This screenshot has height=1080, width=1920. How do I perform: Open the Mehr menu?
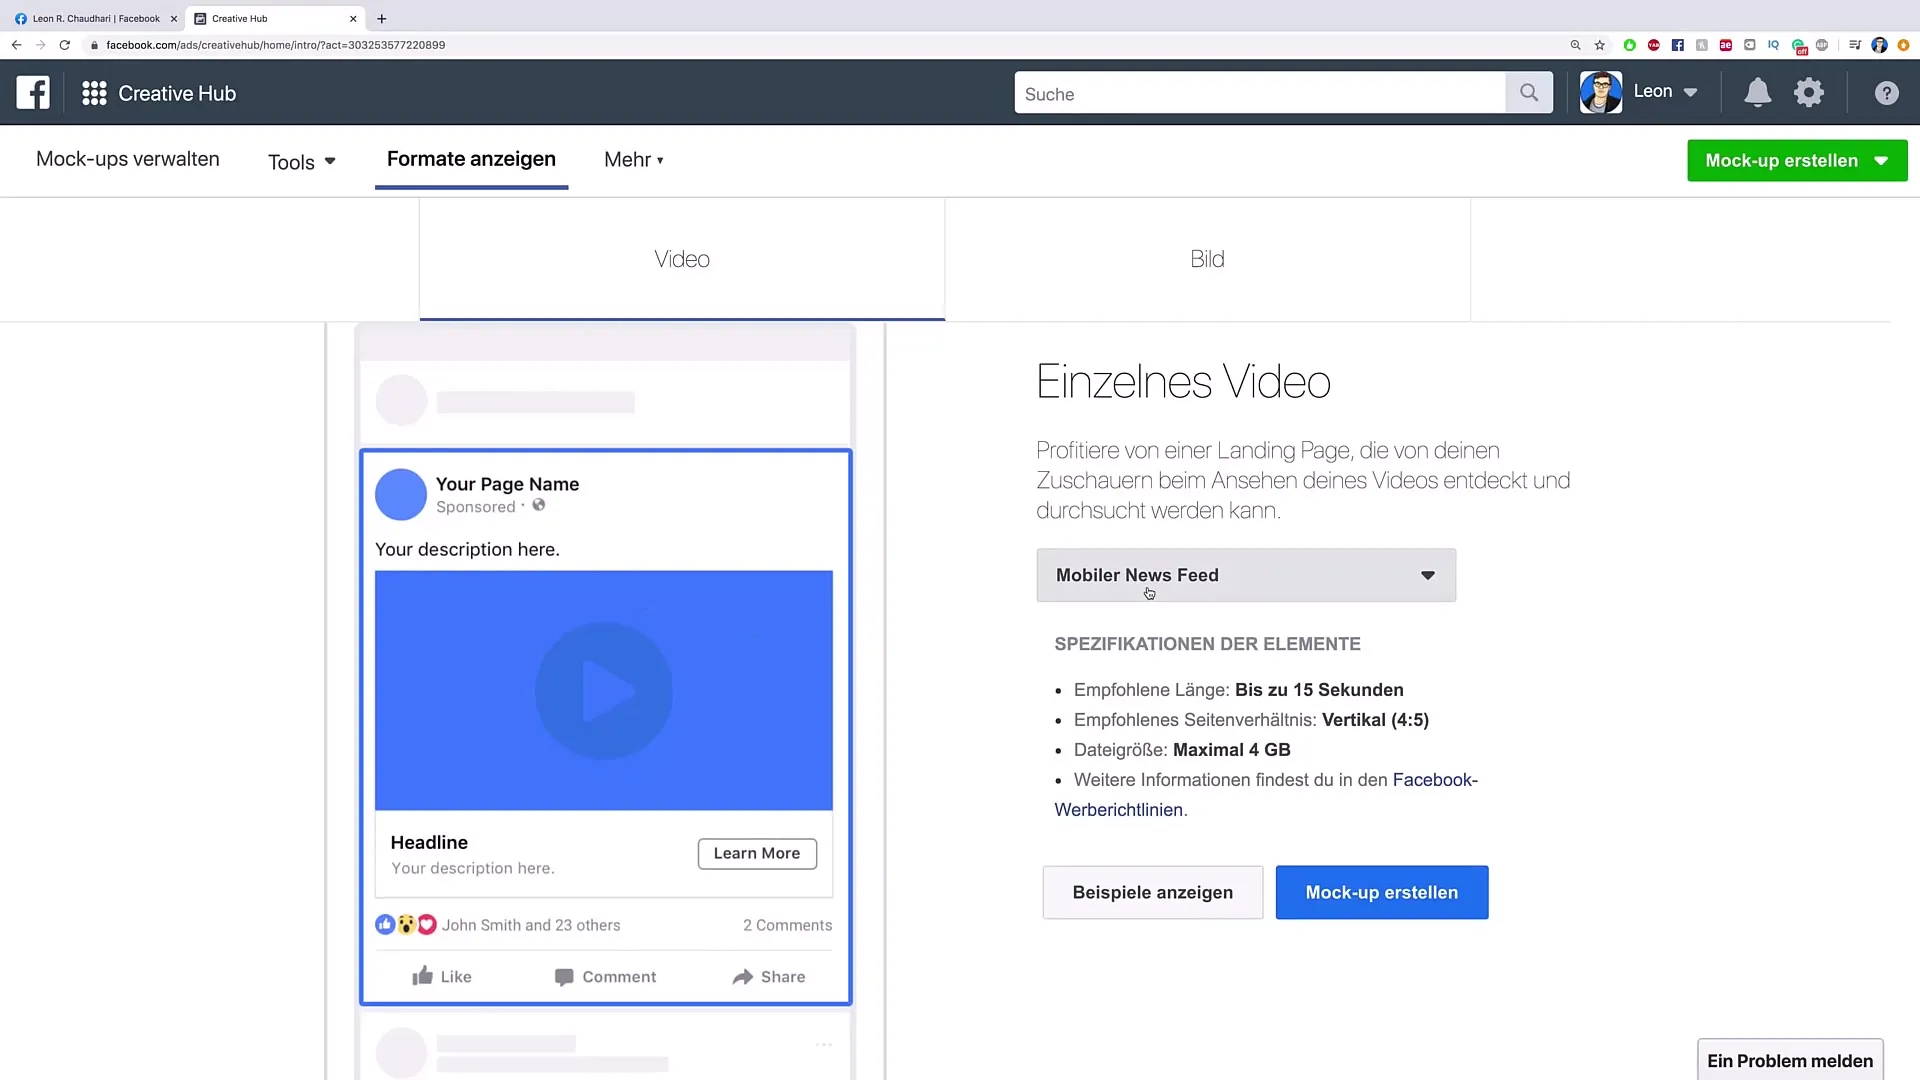633,158
